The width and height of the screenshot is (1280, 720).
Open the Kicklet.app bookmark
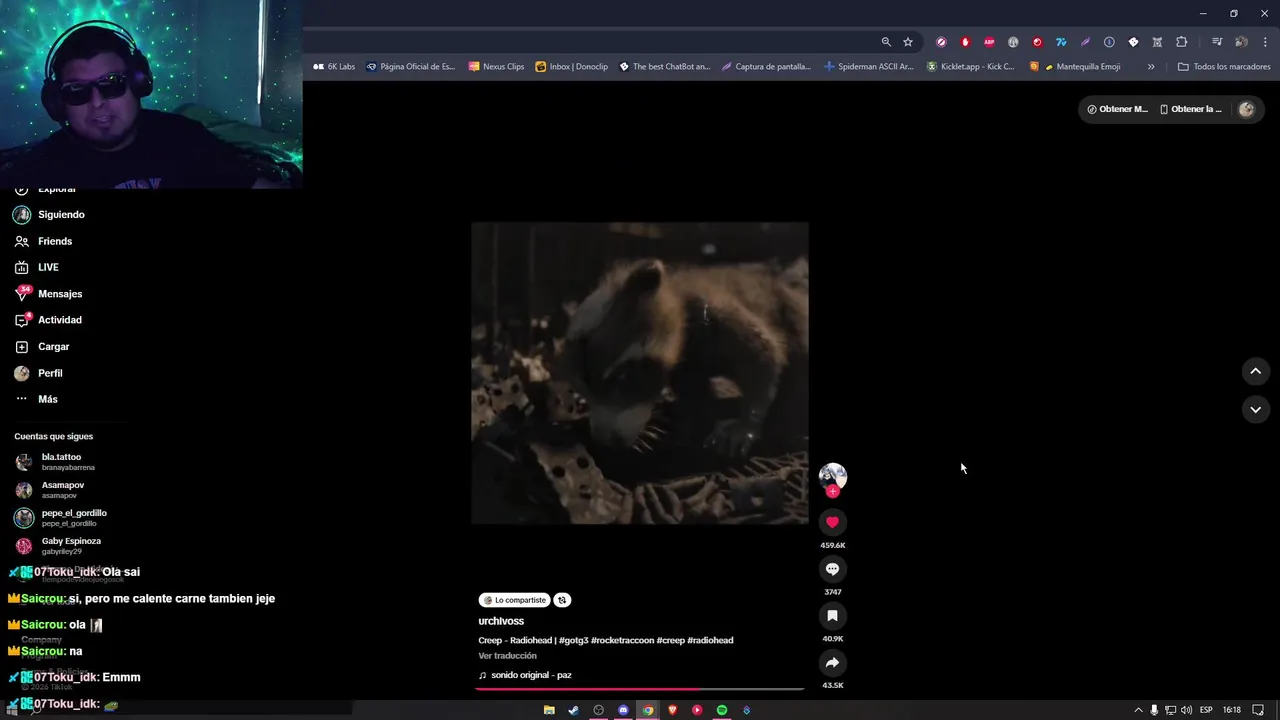click(970, 67)
